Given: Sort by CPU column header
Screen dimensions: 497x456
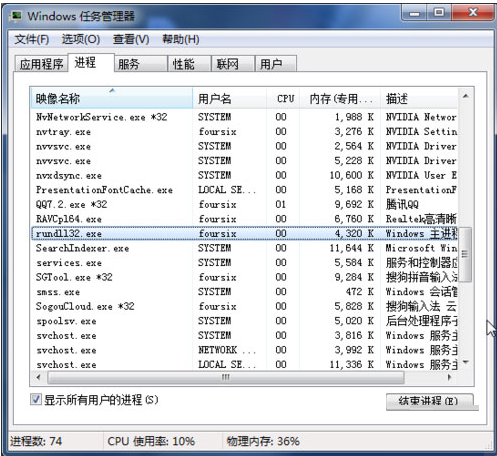Looking at the screenshot, I should click(283, 98).
